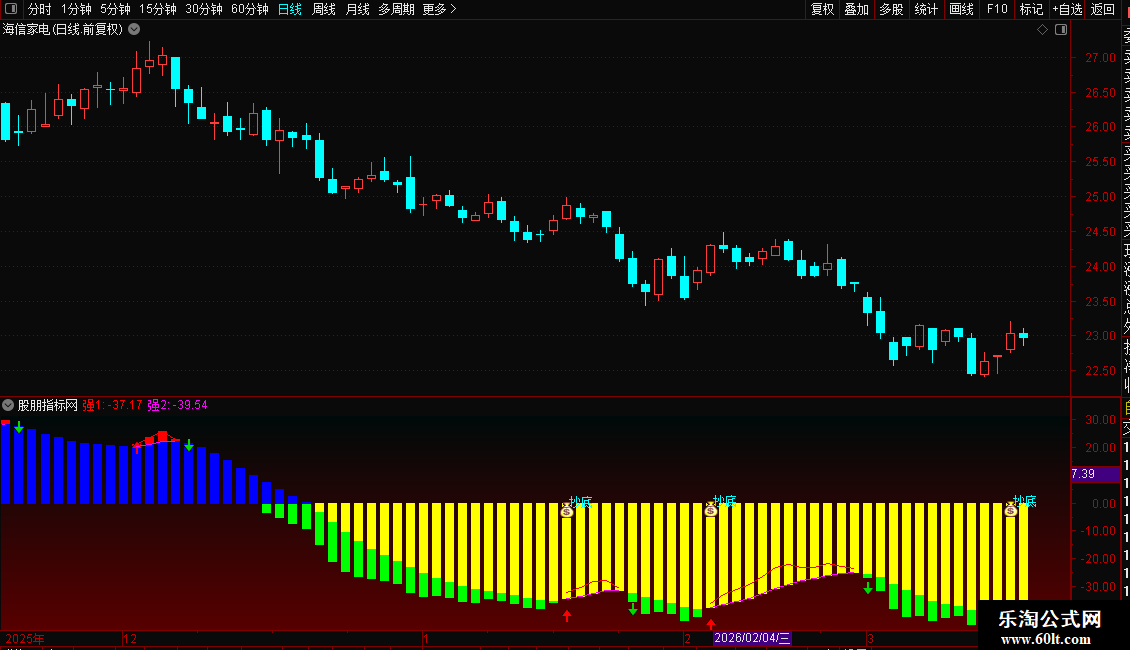Switch to the 分时 intraday view
1130x650 pixels.
click(40, 9)
